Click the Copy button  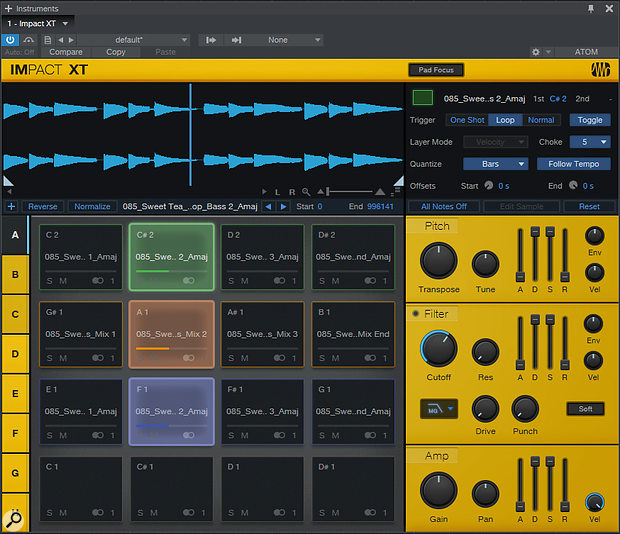coord(115,52)
